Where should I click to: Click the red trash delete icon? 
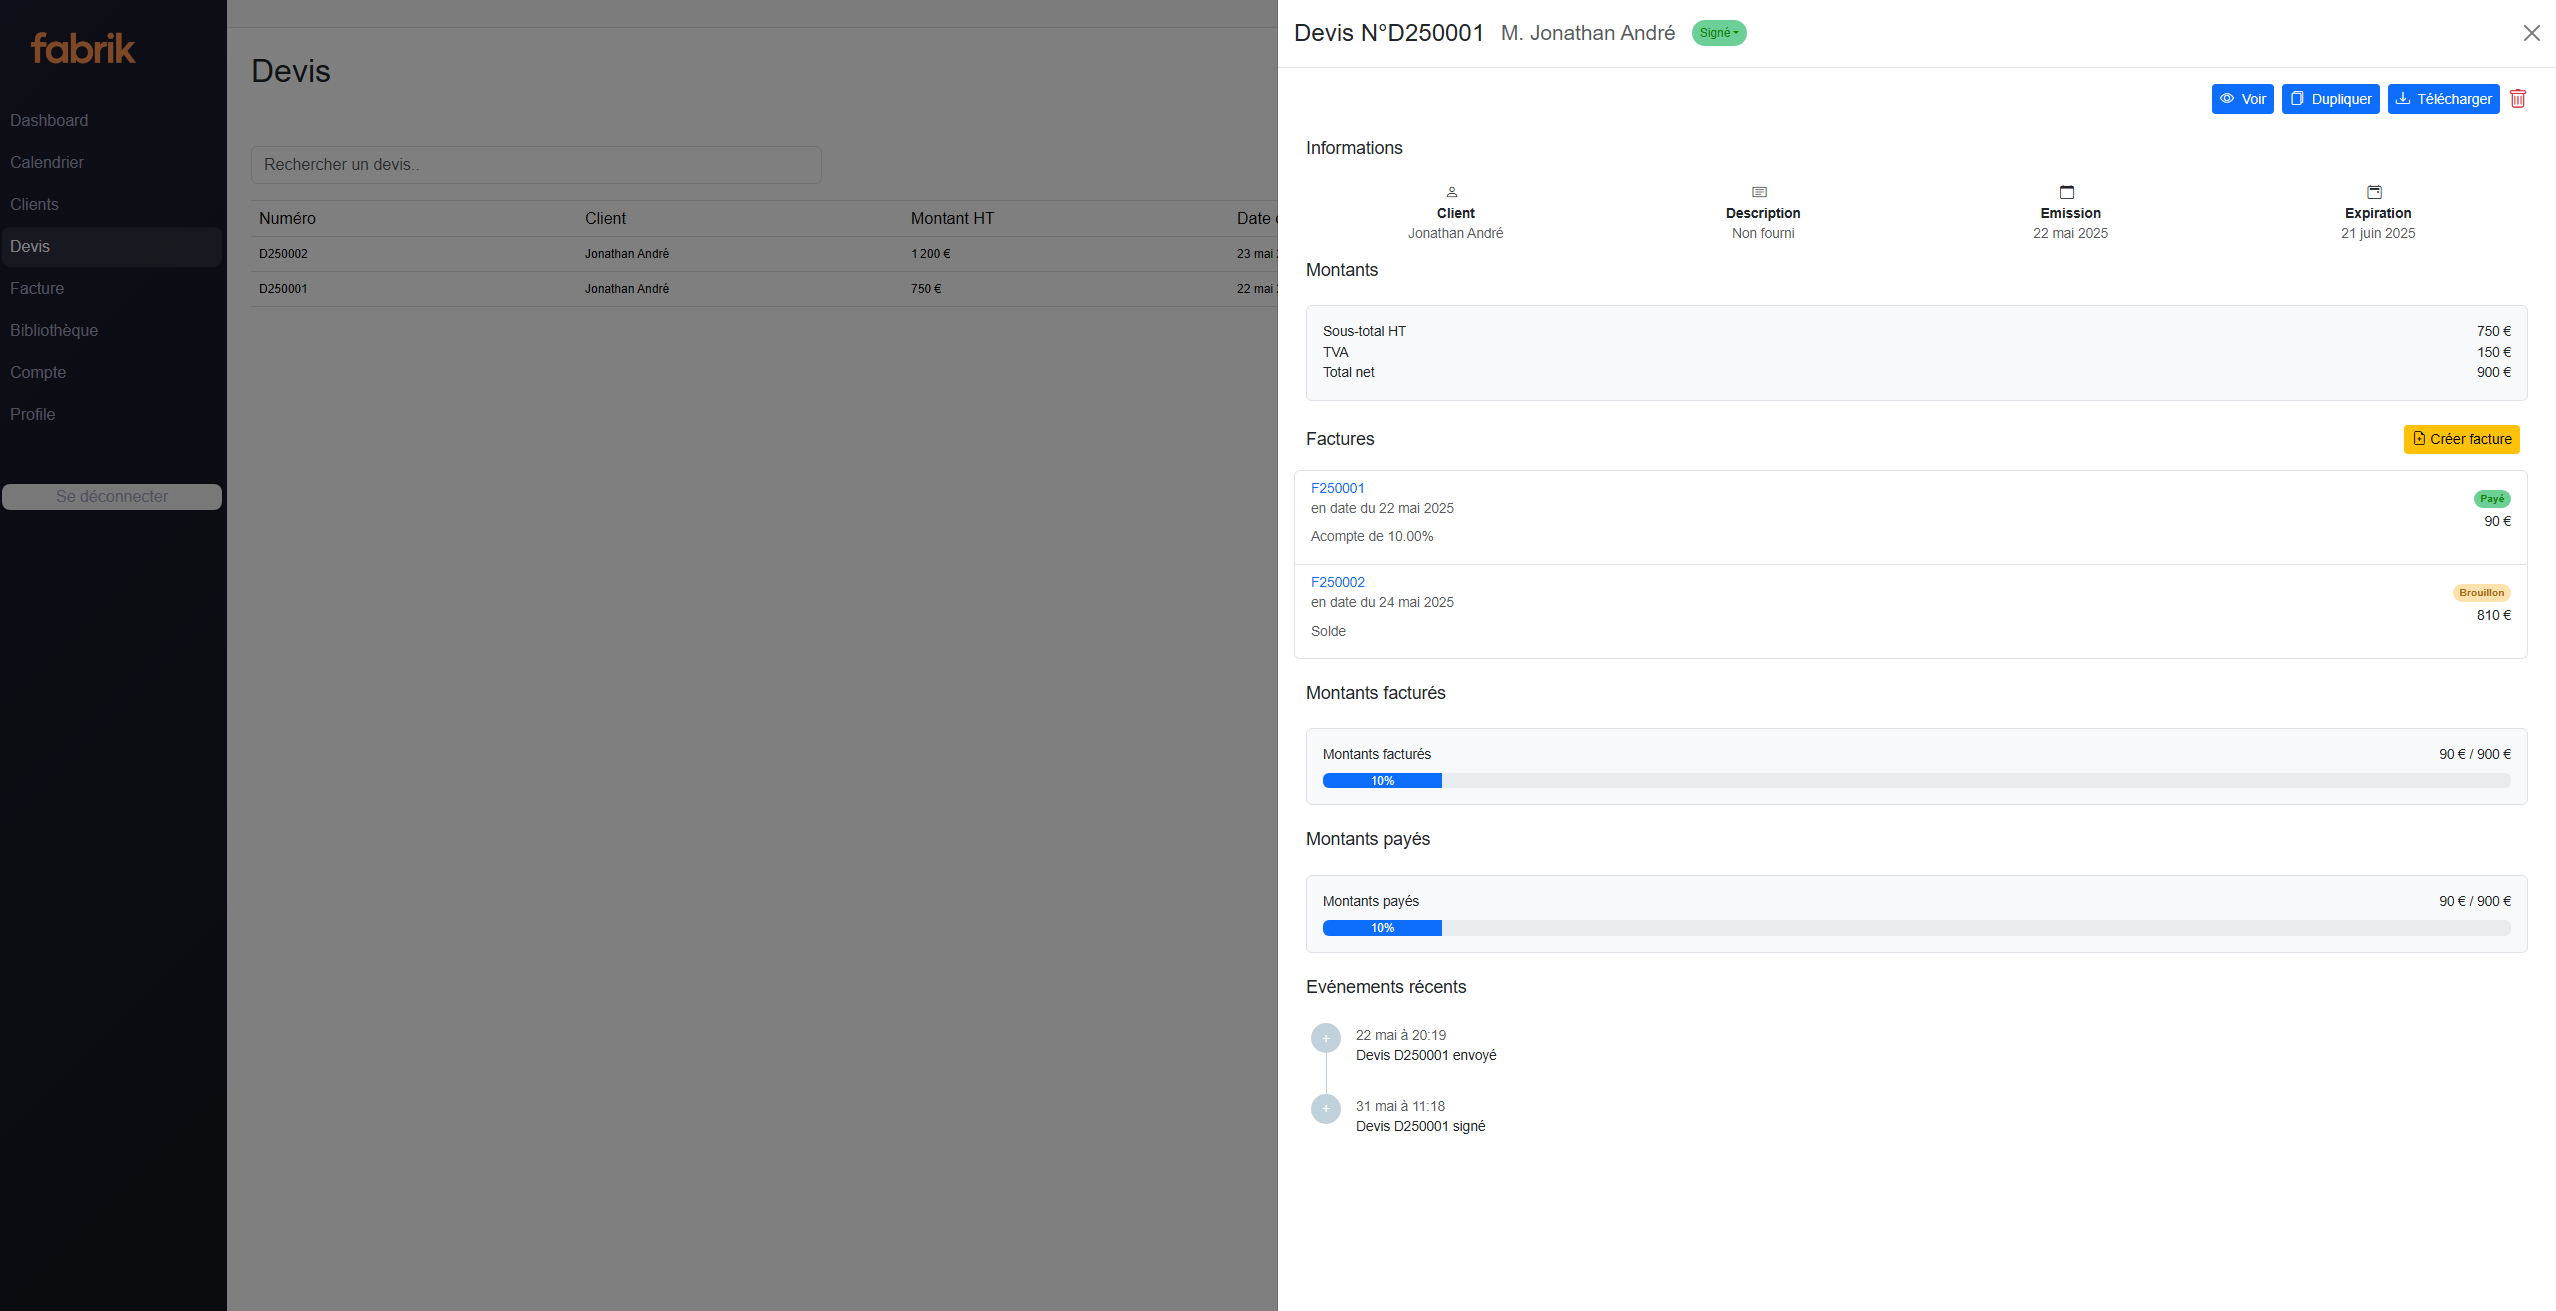(x=2518, y=99)
